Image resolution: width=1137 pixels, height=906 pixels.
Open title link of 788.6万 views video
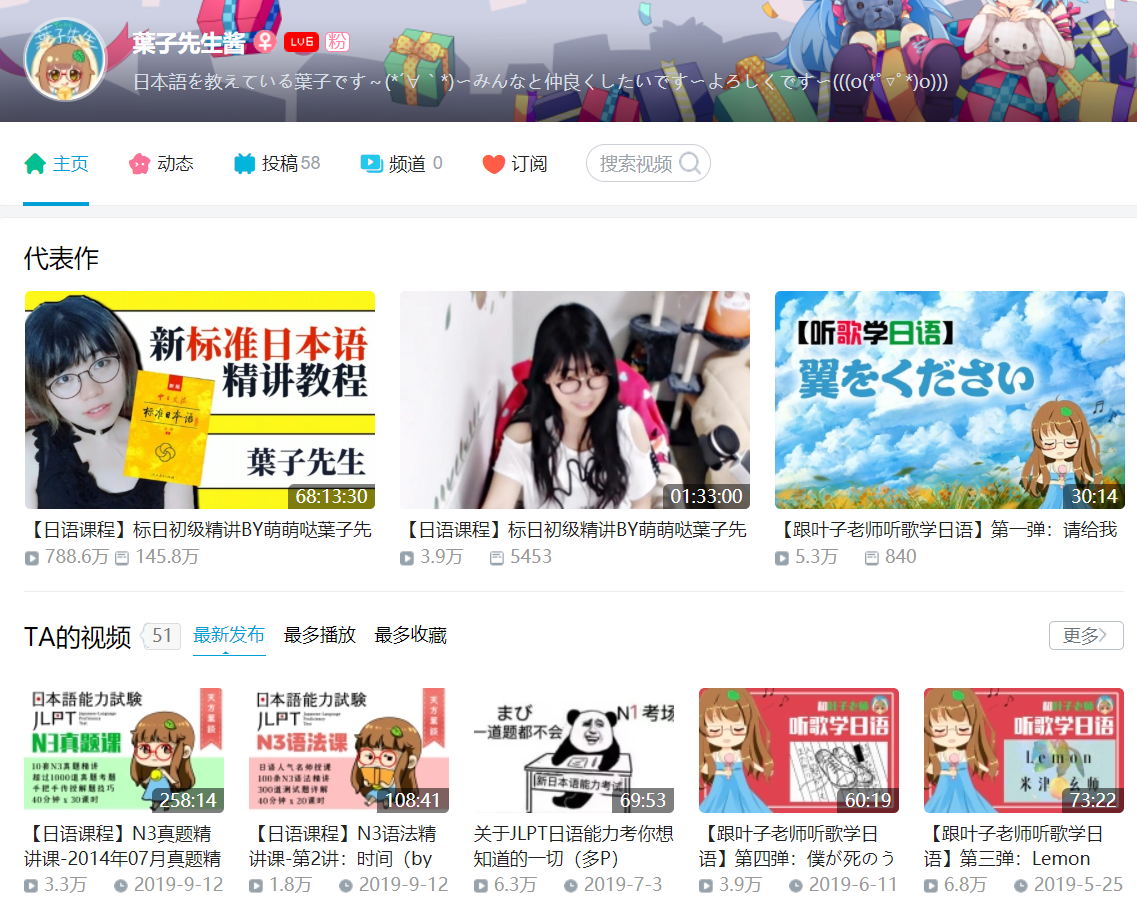pyautogui.click(x=200, y=530)
